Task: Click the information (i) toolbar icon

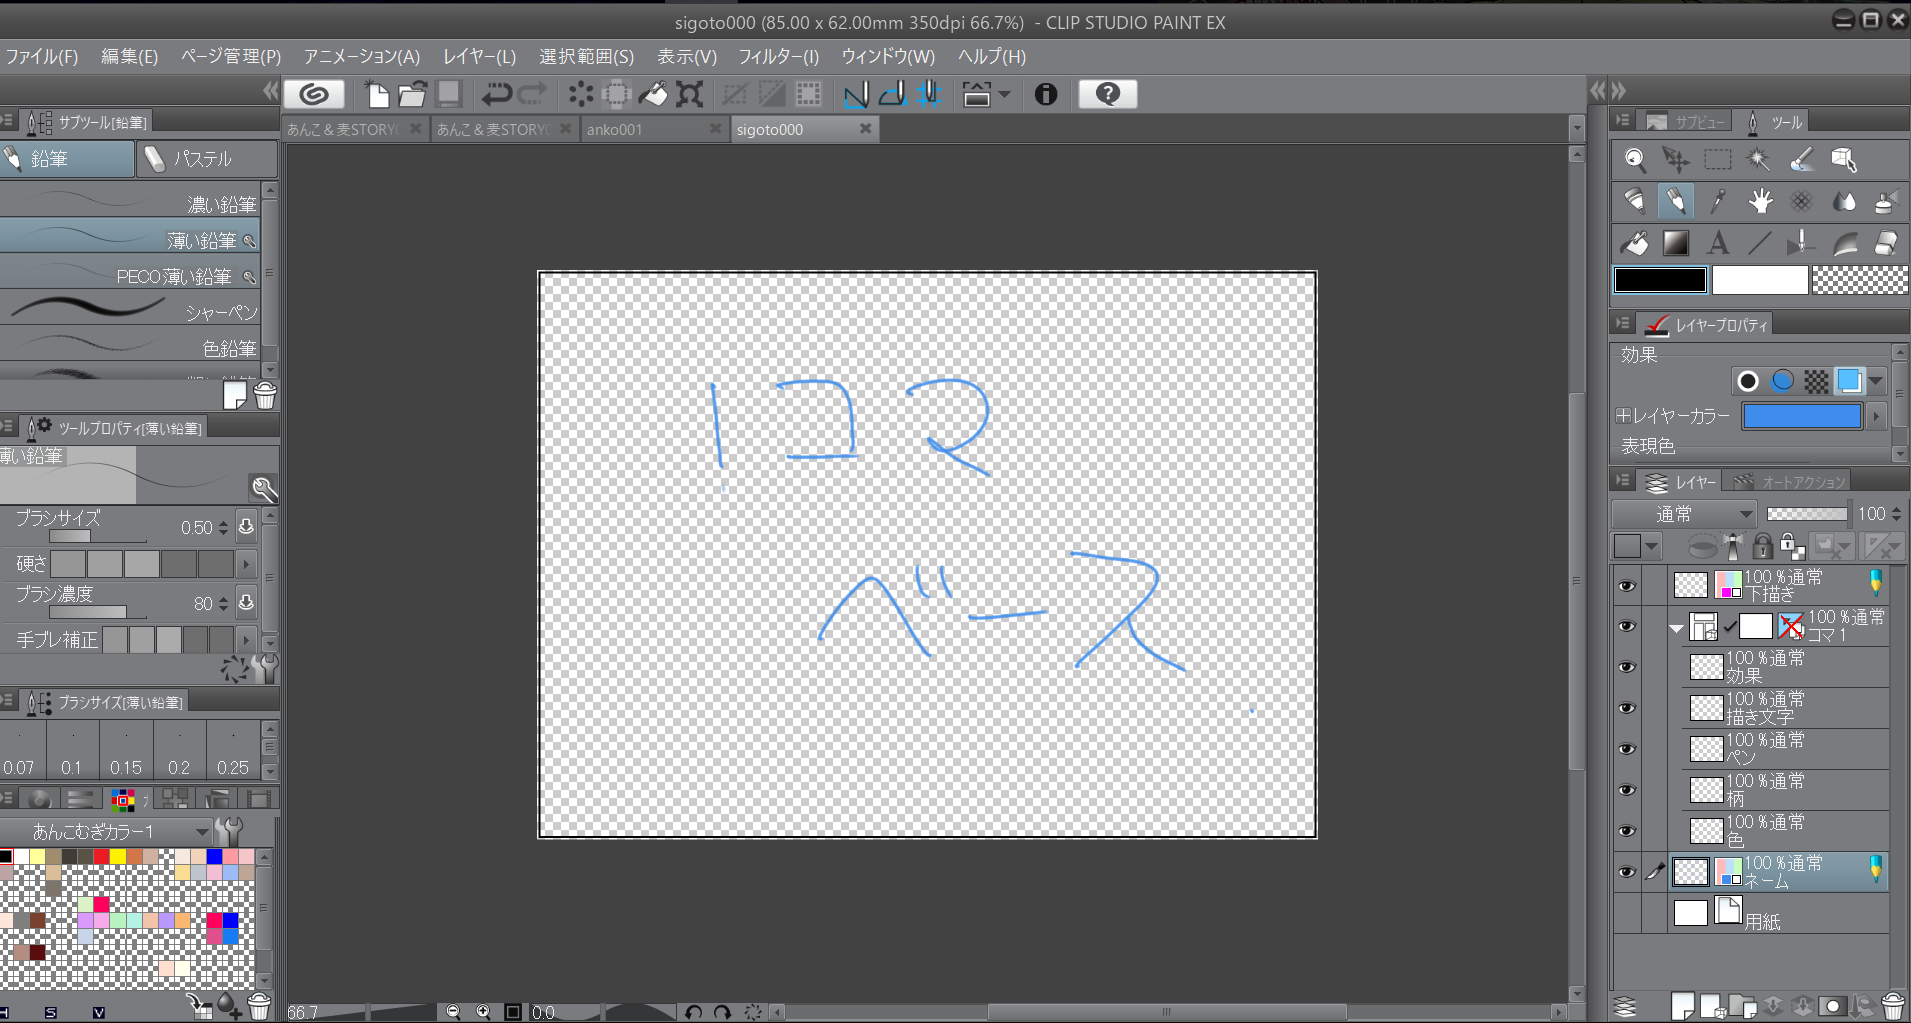Action: (x=1046, y=94)
